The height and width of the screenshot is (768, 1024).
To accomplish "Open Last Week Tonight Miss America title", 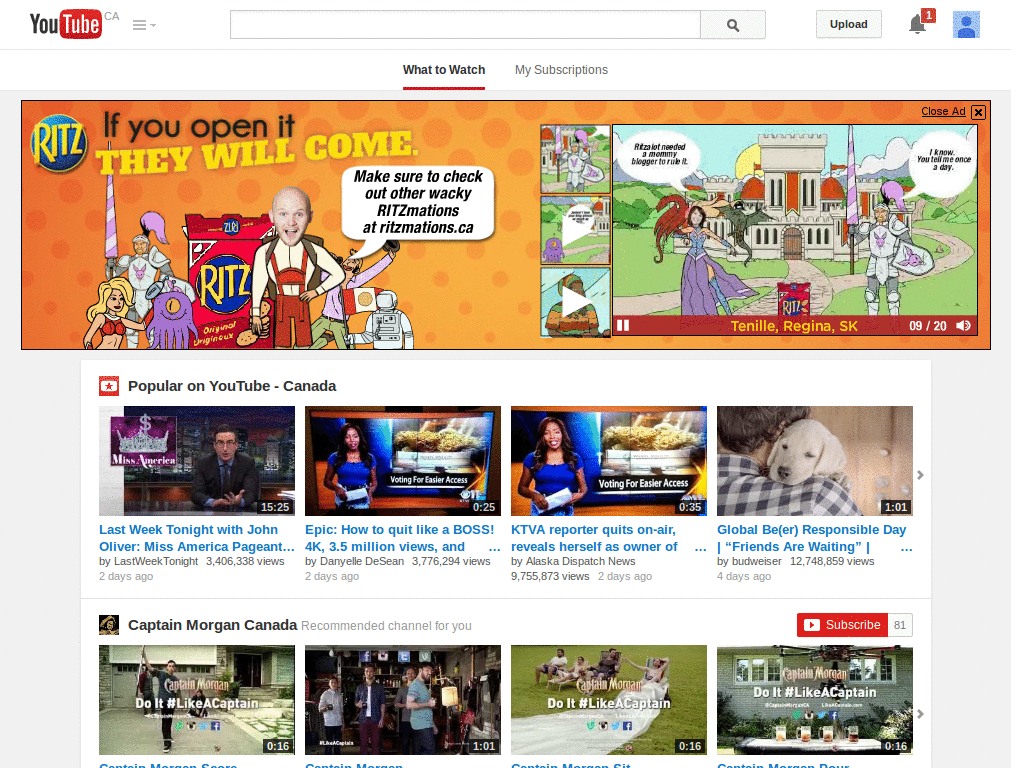I will pyautogui.click(x=197, y=538).
